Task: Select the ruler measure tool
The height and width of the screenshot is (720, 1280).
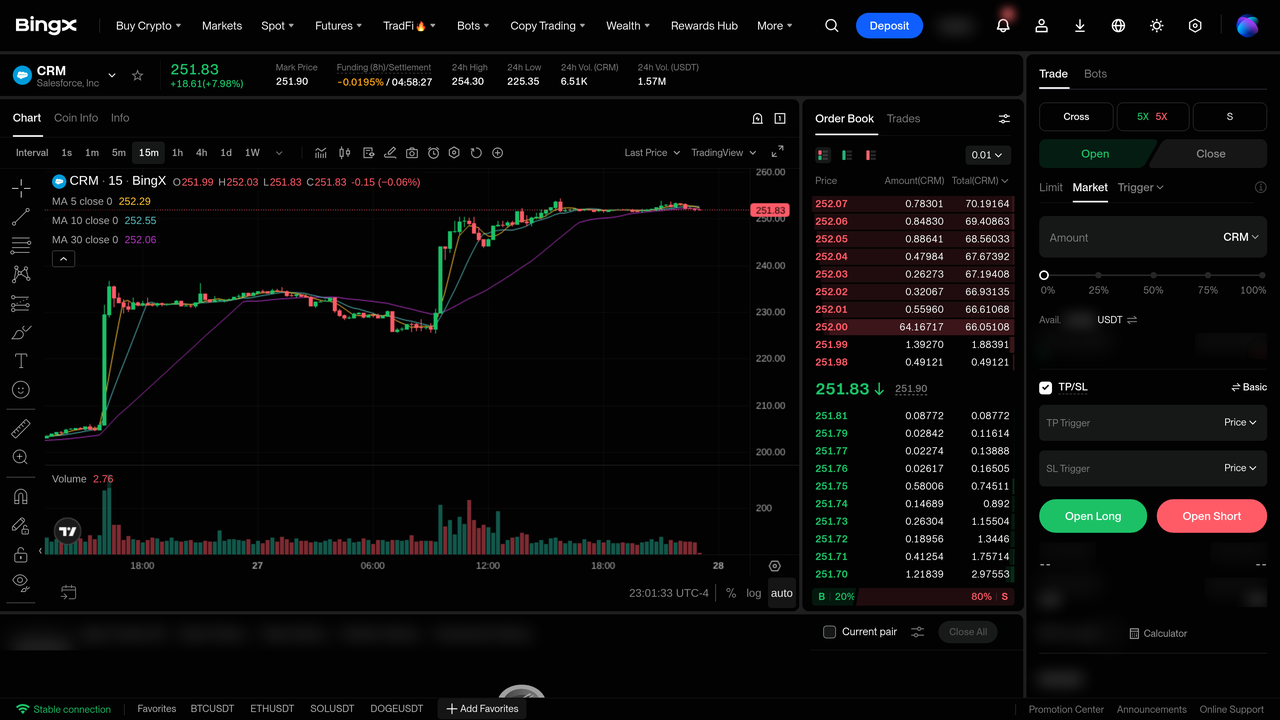Action: pos(21,429)
